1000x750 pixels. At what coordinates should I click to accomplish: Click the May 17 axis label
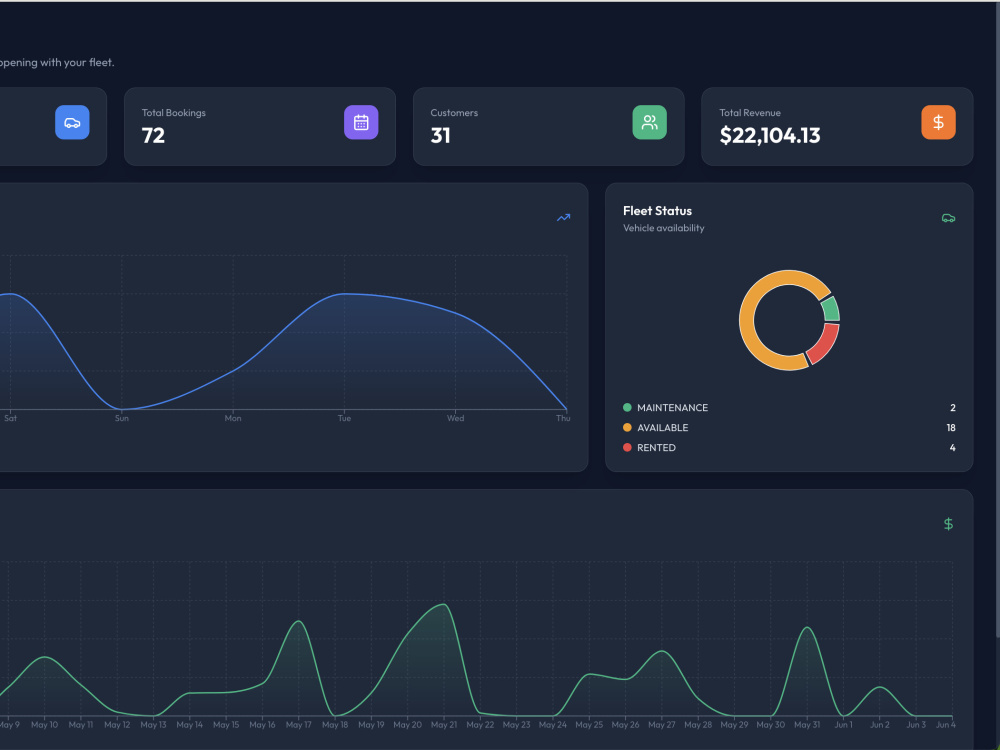[298, 724]
